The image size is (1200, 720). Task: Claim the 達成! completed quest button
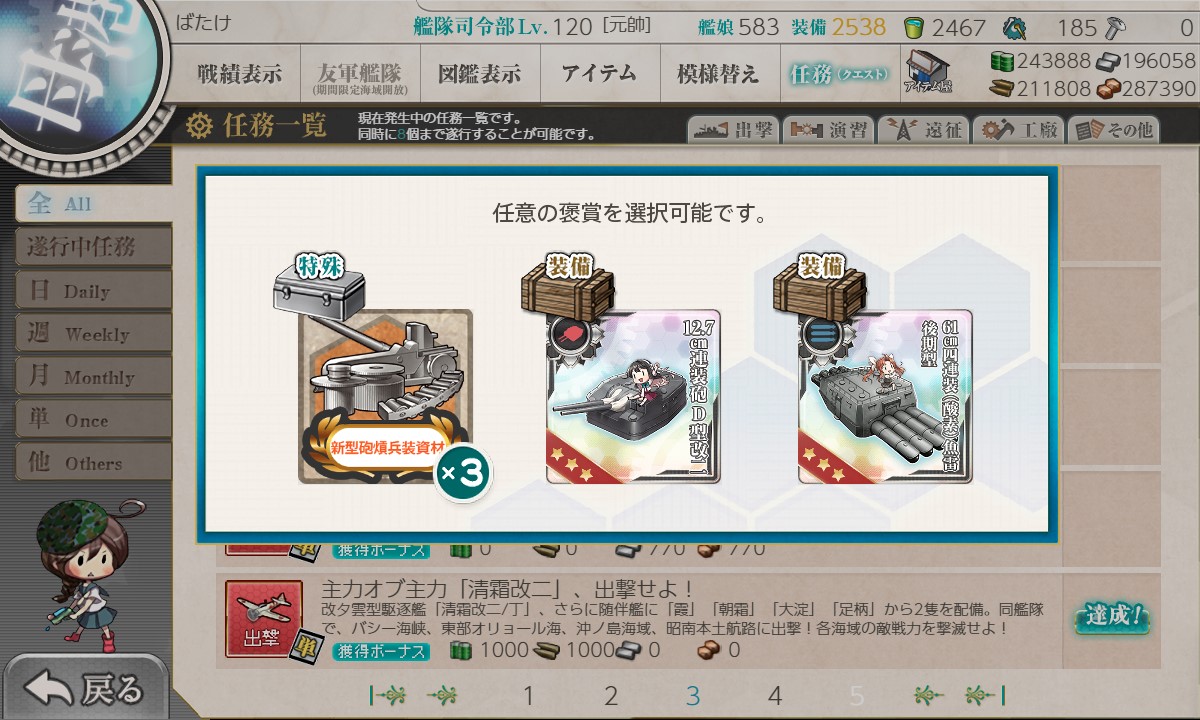tap(1111, 616)
